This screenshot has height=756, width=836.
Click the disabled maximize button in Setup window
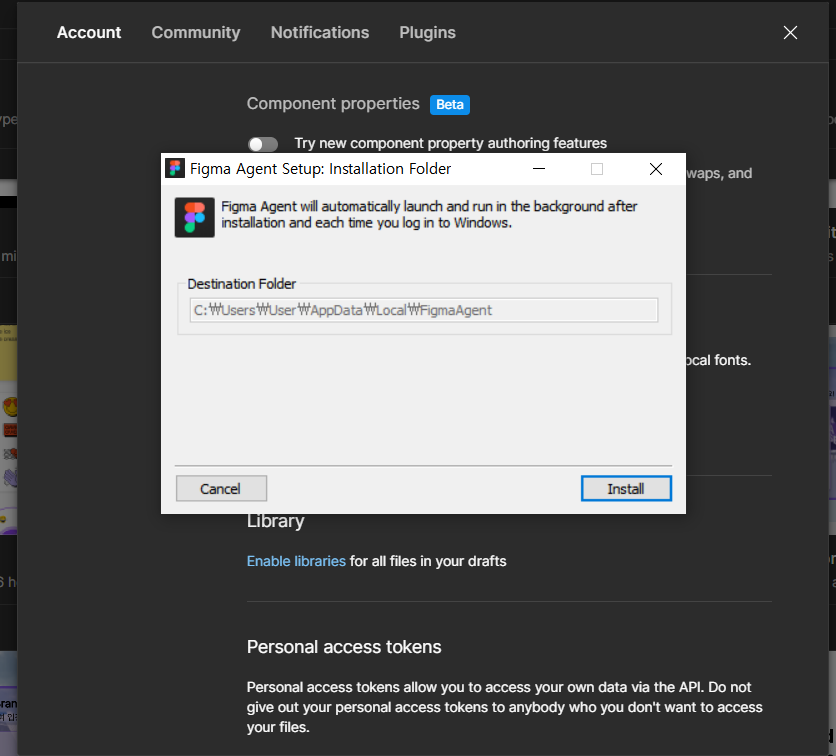coord(597,169)
